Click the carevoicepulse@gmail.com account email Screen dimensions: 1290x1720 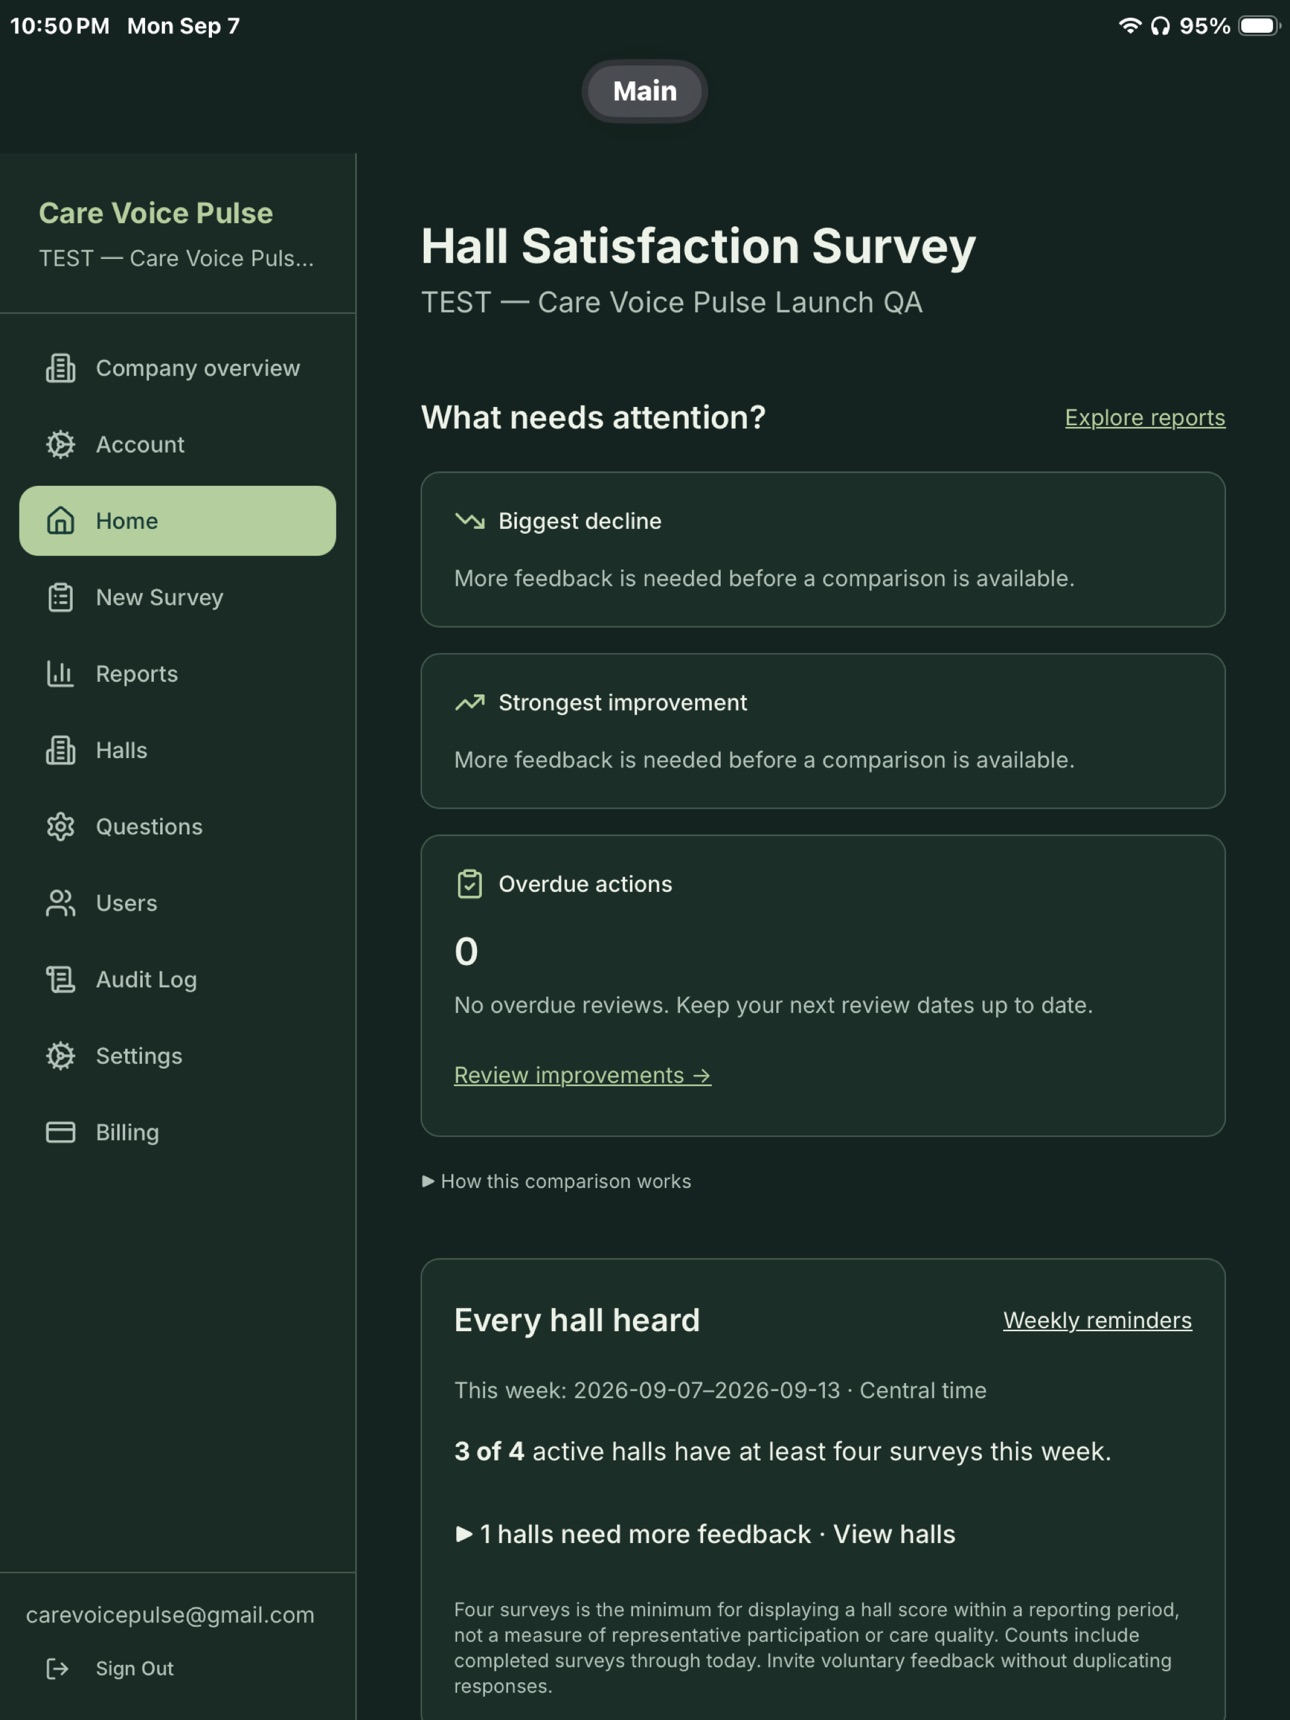[170, 1615]
